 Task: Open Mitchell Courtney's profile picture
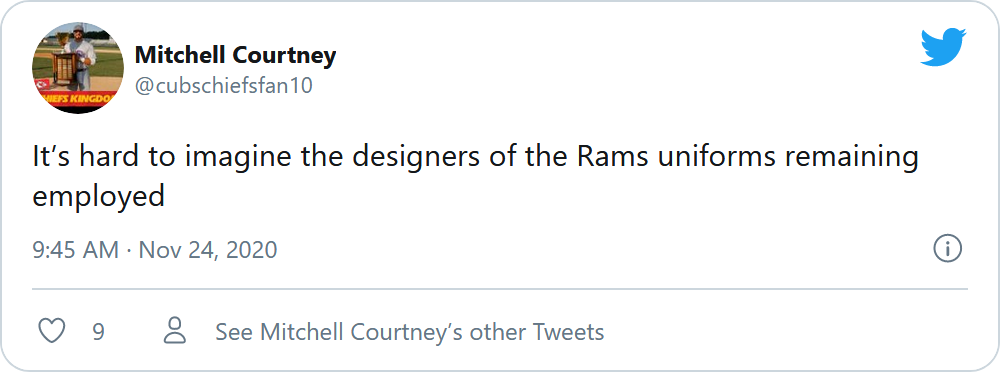77,68
